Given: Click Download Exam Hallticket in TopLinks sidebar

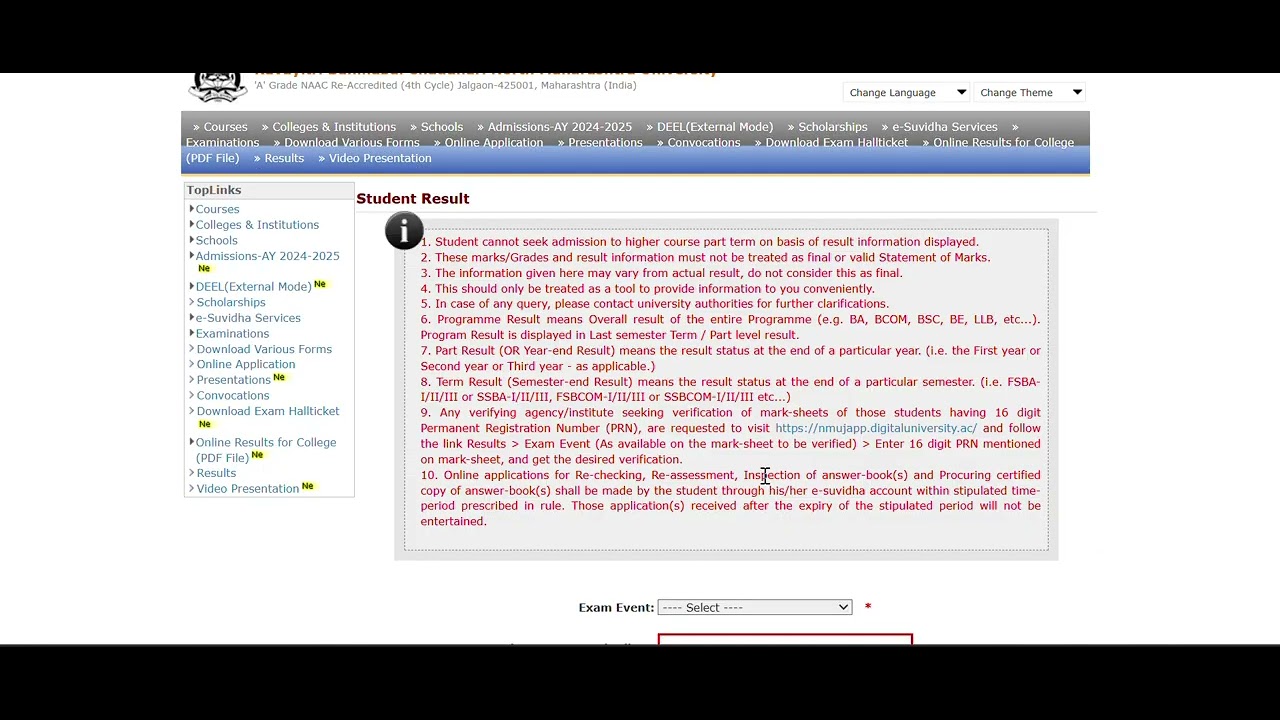Looking at the screenshot, I should [x=268, y=411].
